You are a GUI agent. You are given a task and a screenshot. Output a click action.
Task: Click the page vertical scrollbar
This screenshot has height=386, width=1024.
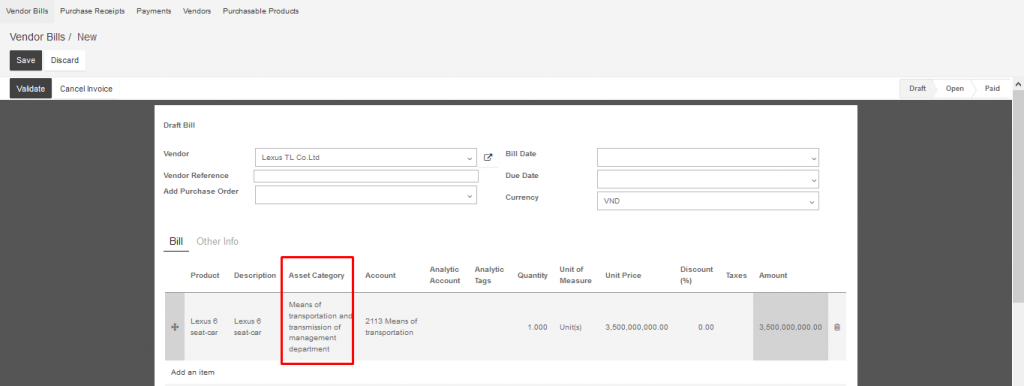[x=1018, y=196]
